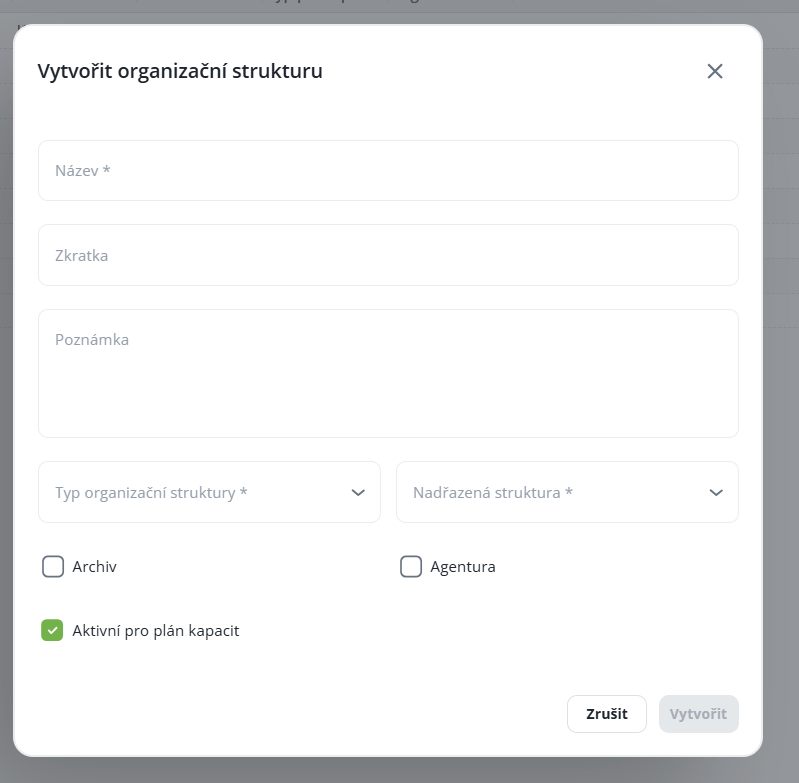
Task: Click the green checkmark icon
Action: (x=52, y=631)
